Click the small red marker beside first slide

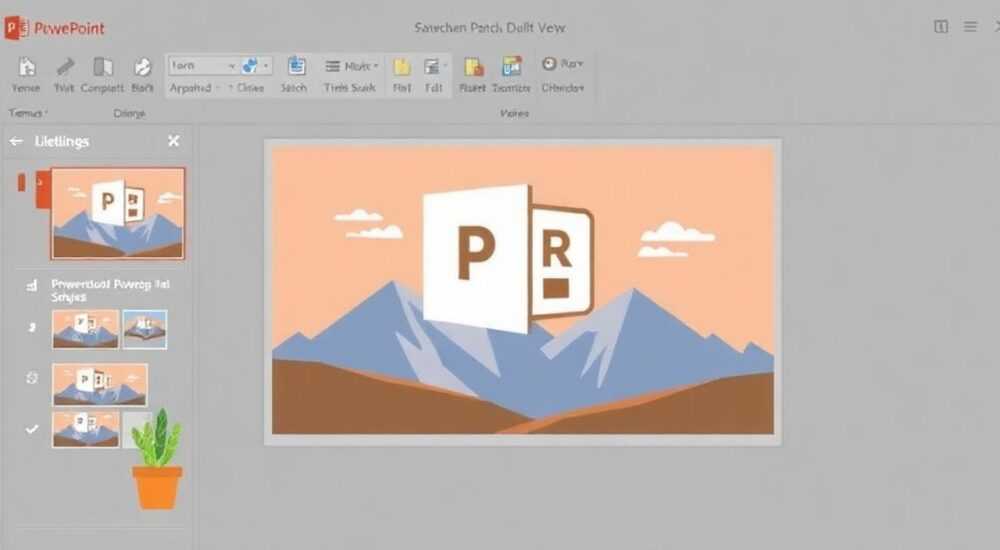(x=21, y=182)
